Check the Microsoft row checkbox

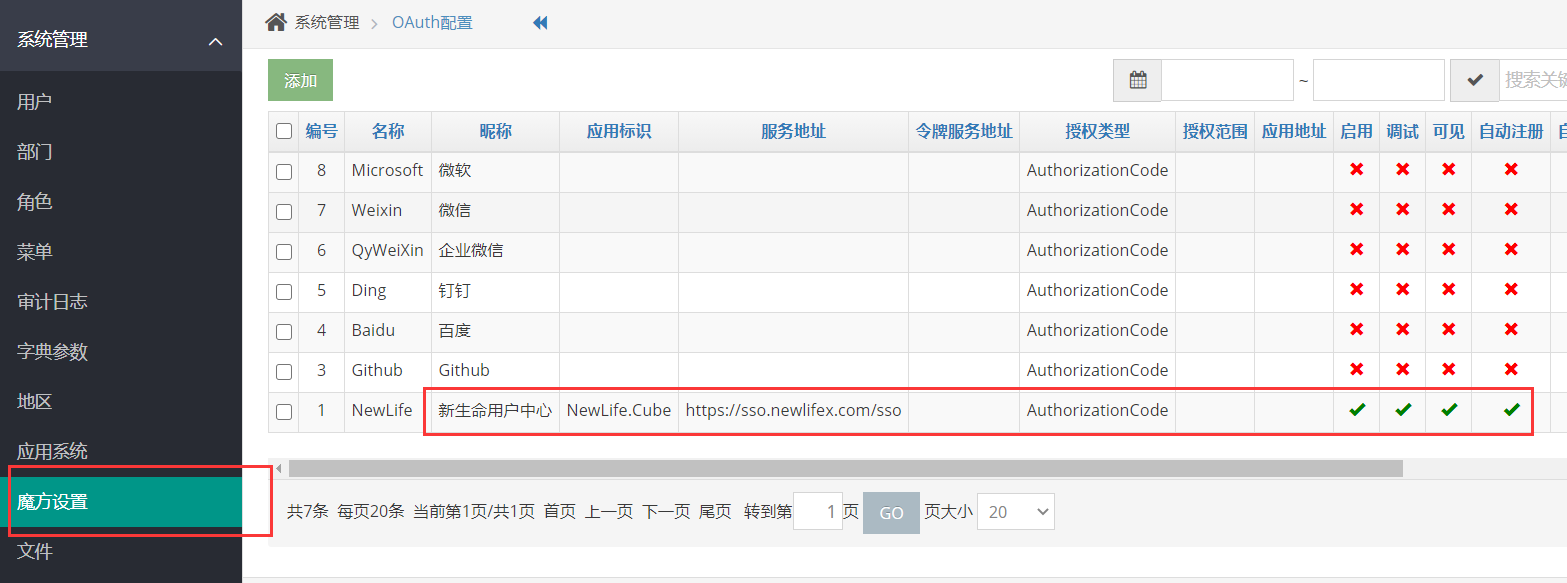[284, 171]
